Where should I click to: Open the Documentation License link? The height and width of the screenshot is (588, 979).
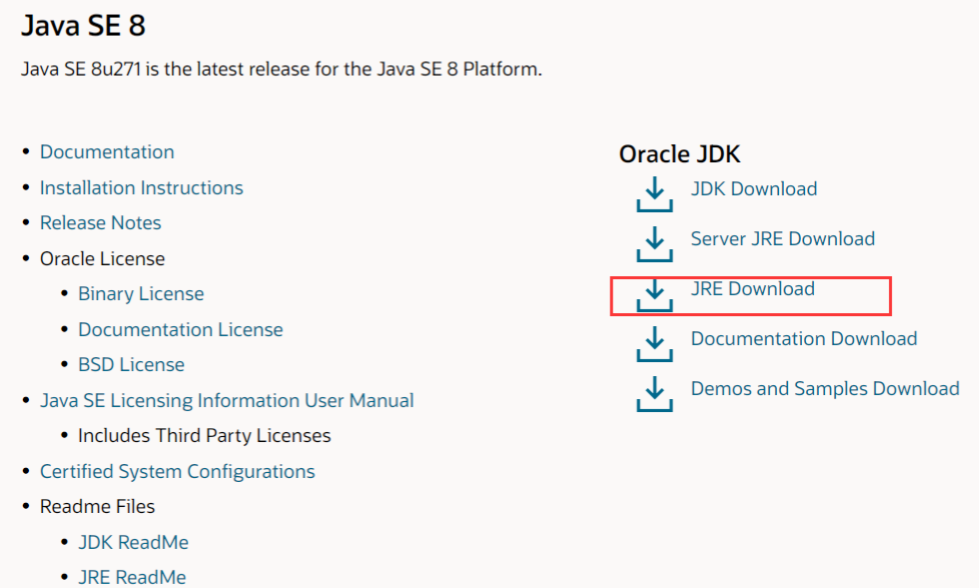(x=180, y=329)
